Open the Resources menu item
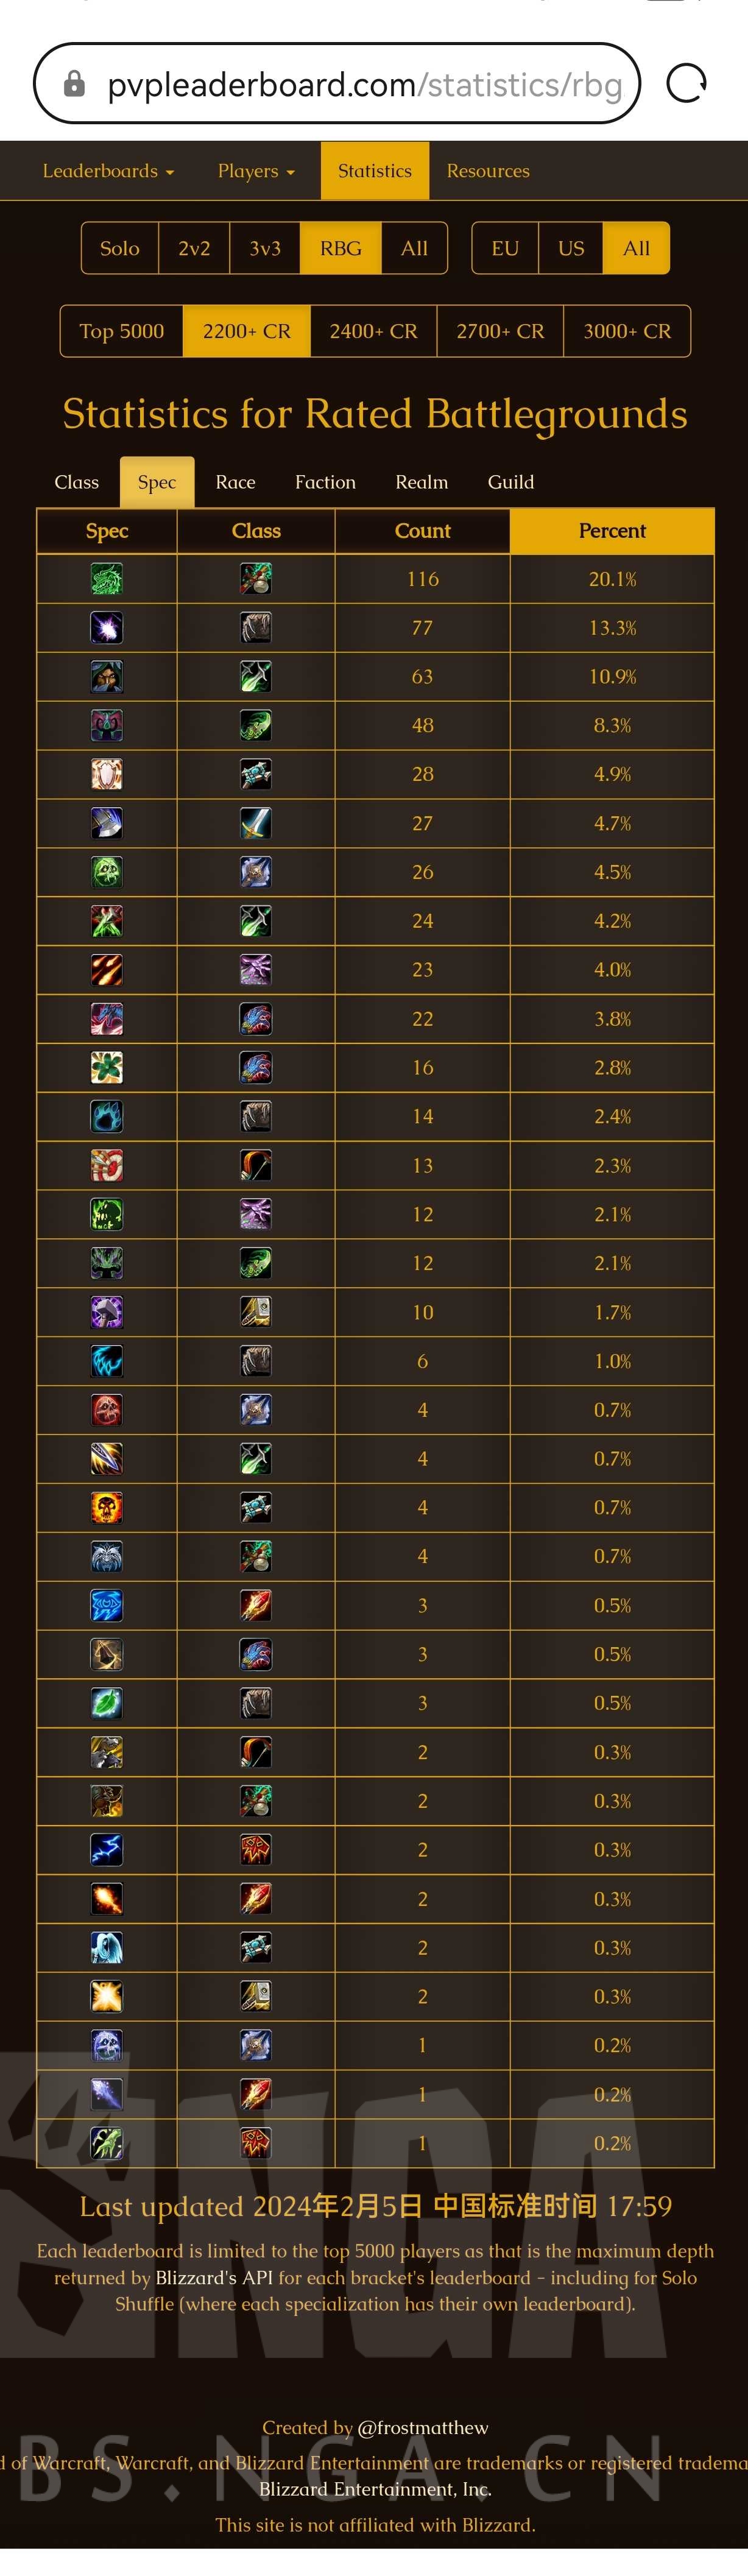This screenshot has width=748, height=2576. (488, 171)
